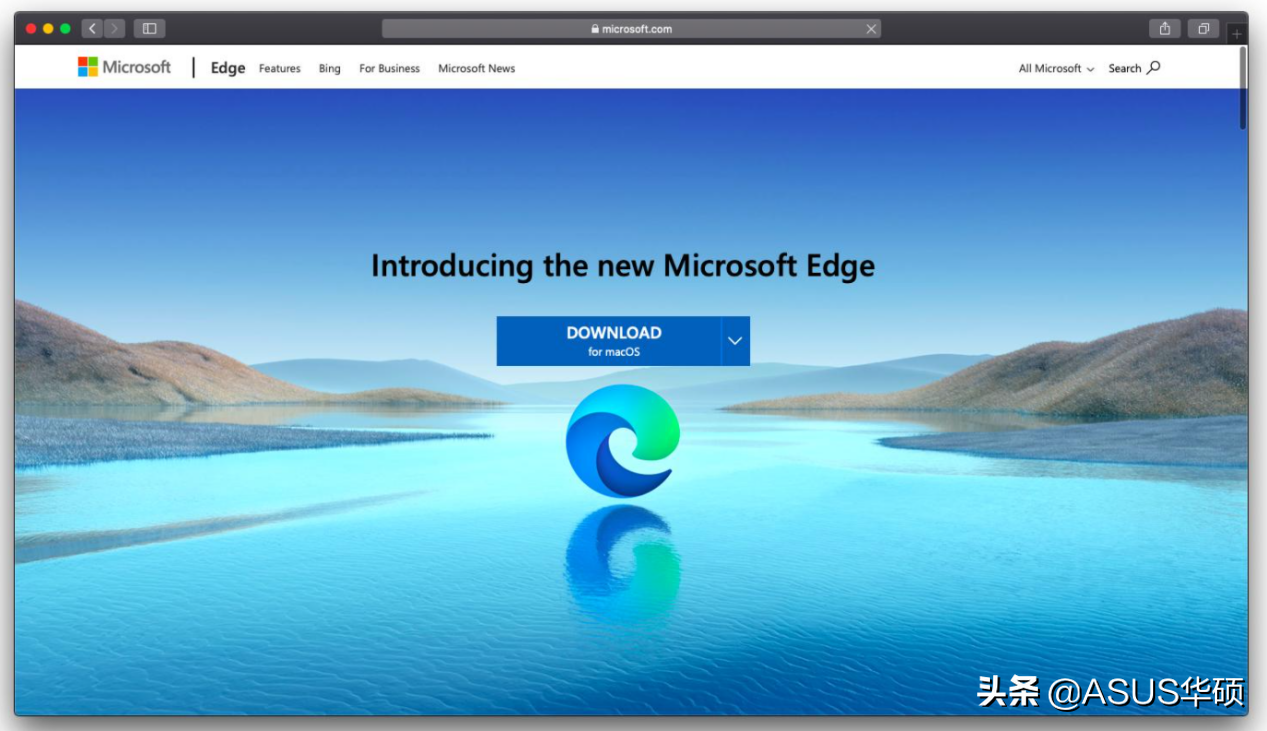Expand the download platform chevron arrow
The height and width of the screenshot is (731, 1267).
[735, 341]
